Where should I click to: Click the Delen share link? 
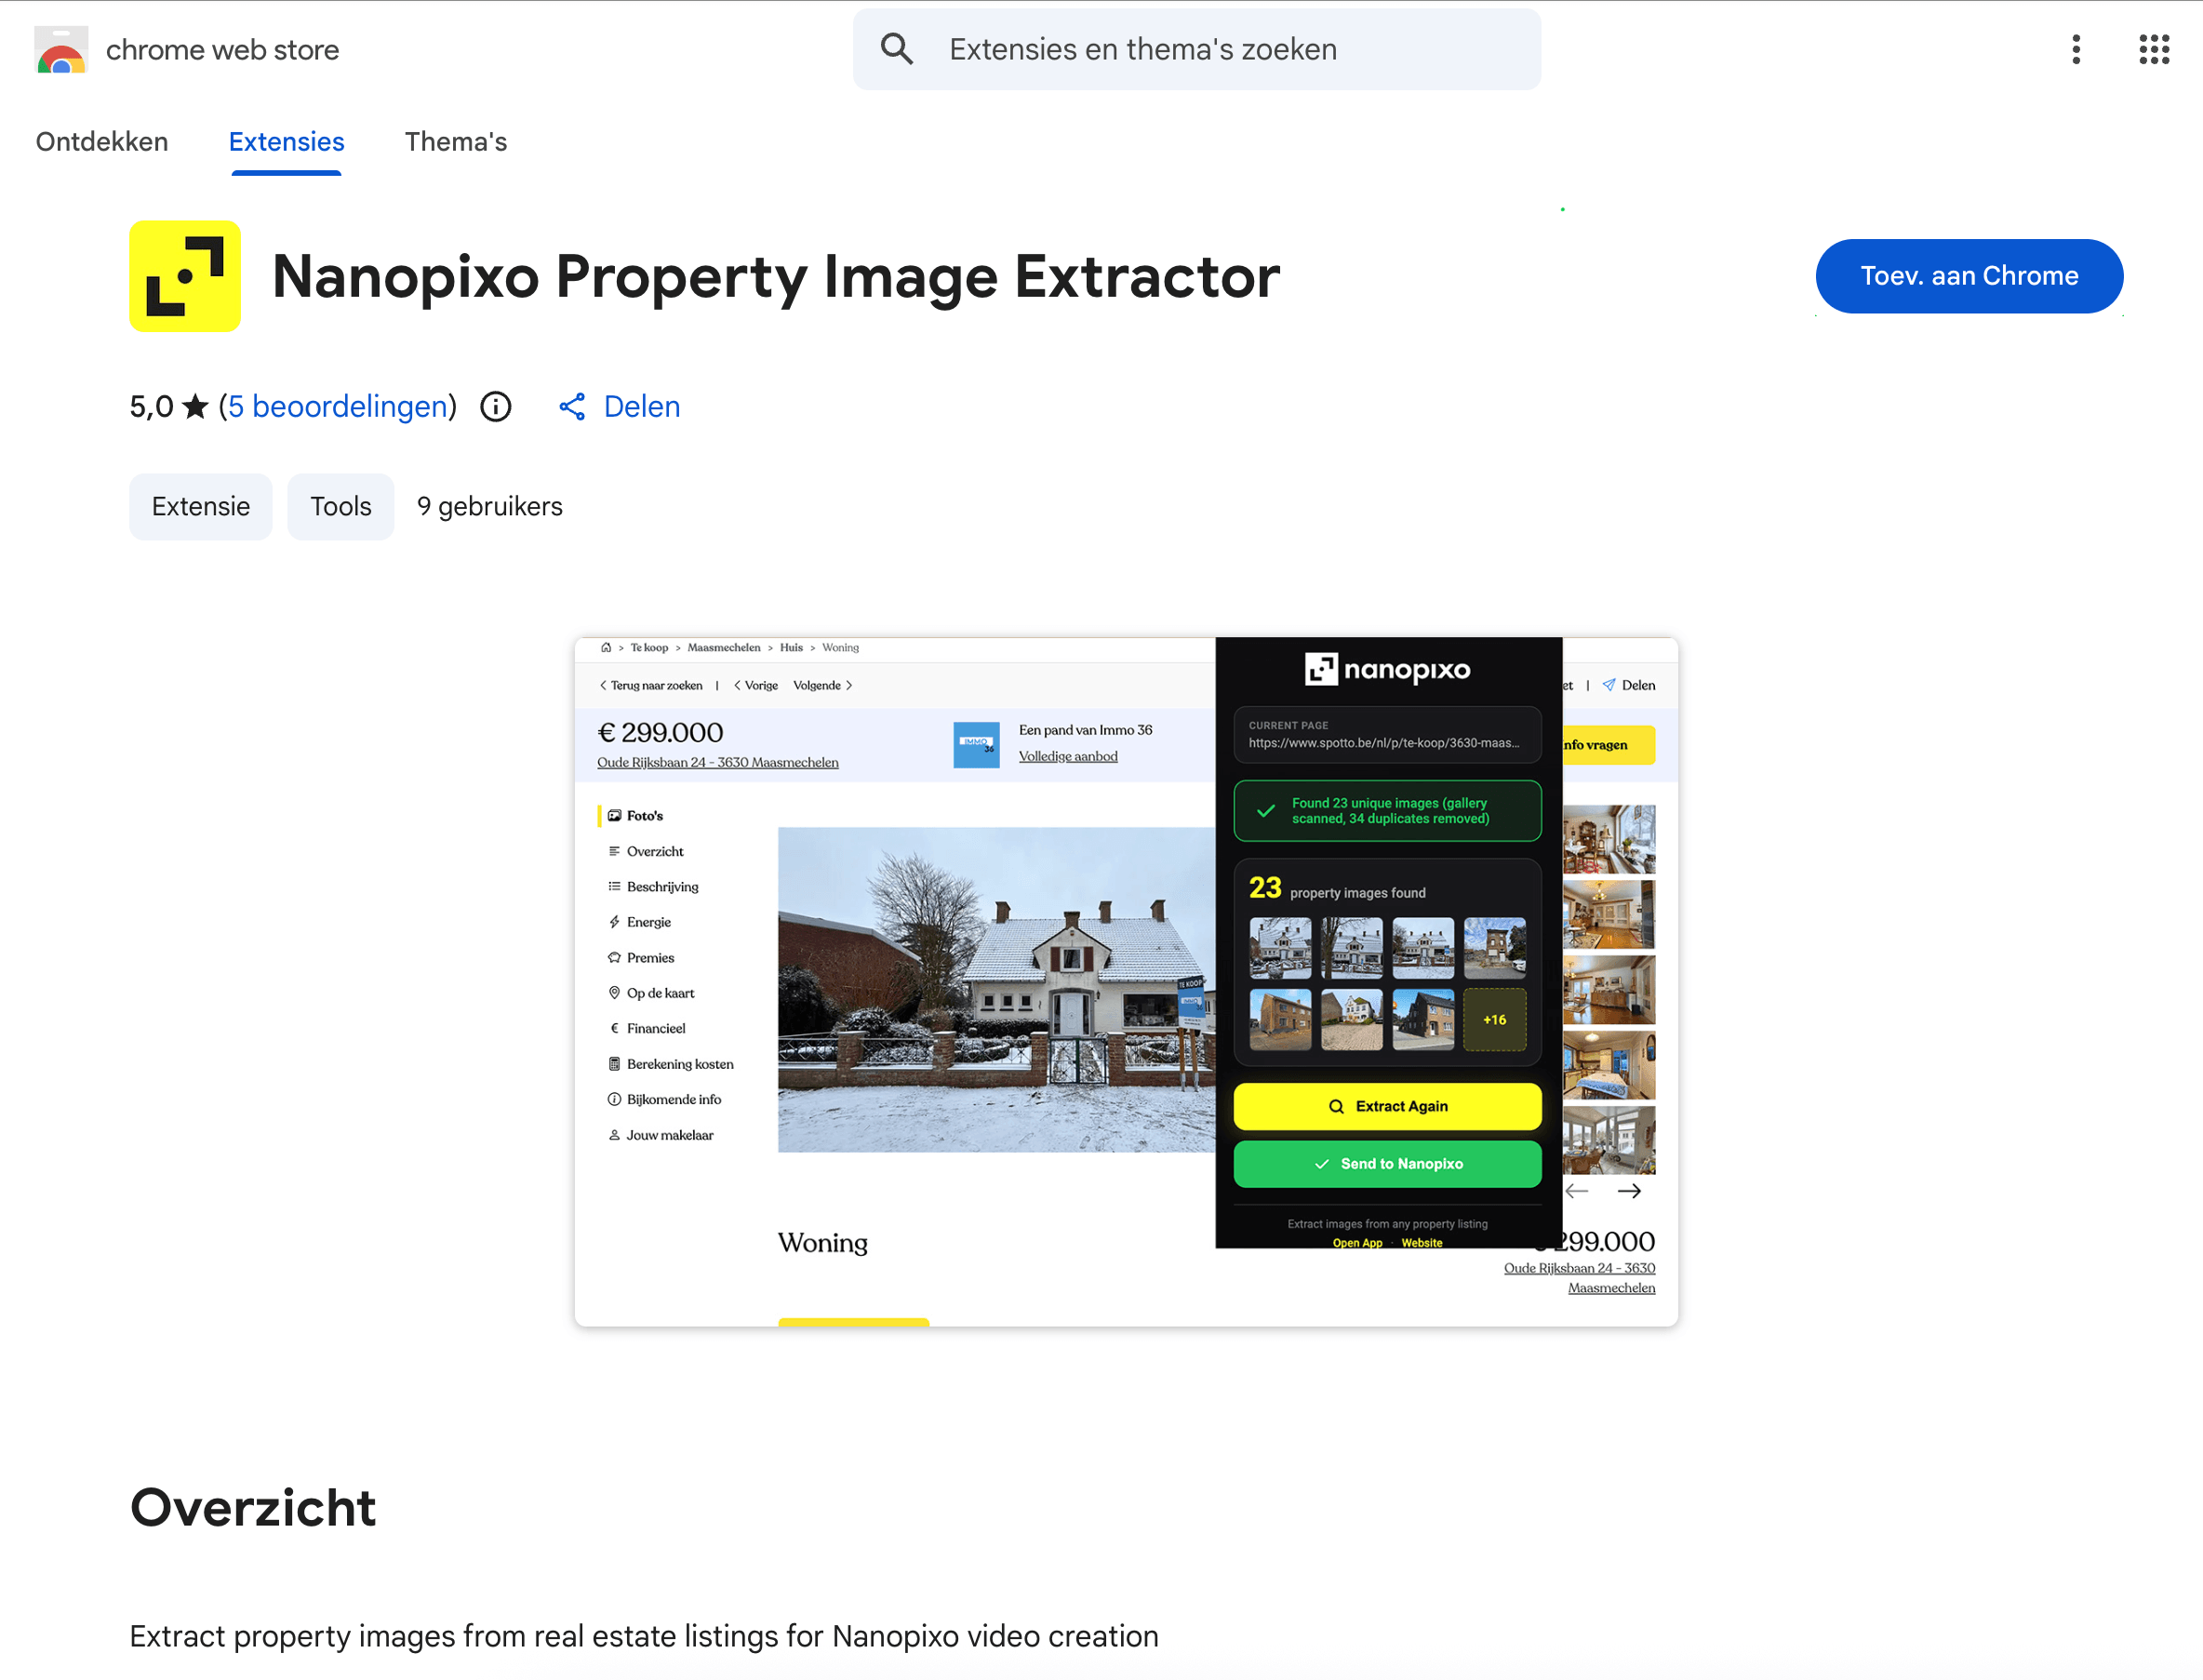coord(641,407)
